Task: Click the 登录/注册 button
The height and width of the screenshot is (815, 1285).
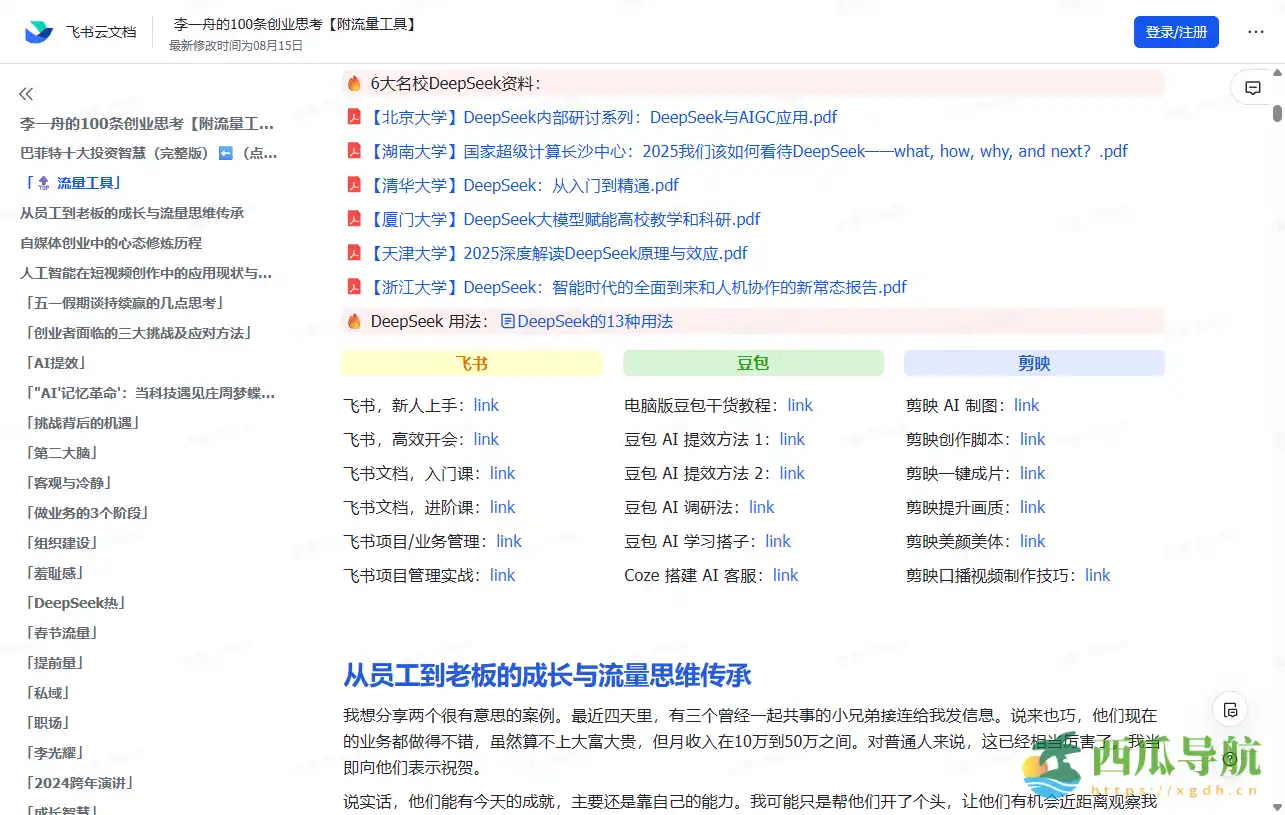Action: (1176, 32)
